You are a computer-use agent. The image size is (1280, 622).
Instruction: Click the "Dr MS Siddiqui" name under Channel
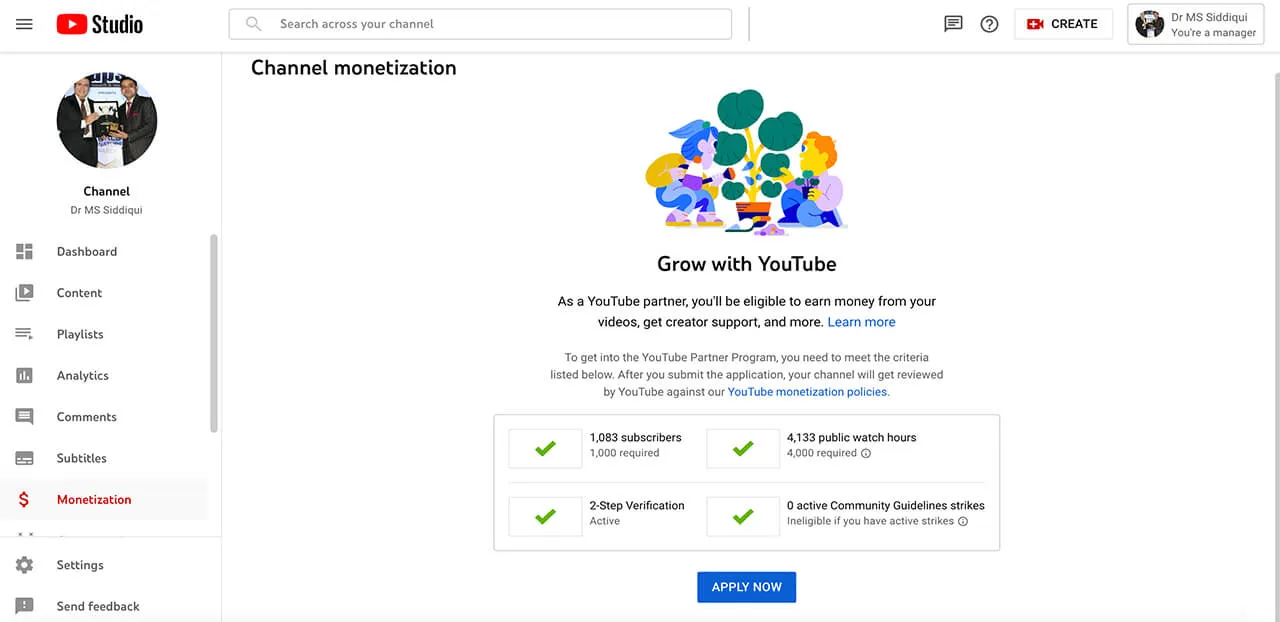(x=107, y=210)
